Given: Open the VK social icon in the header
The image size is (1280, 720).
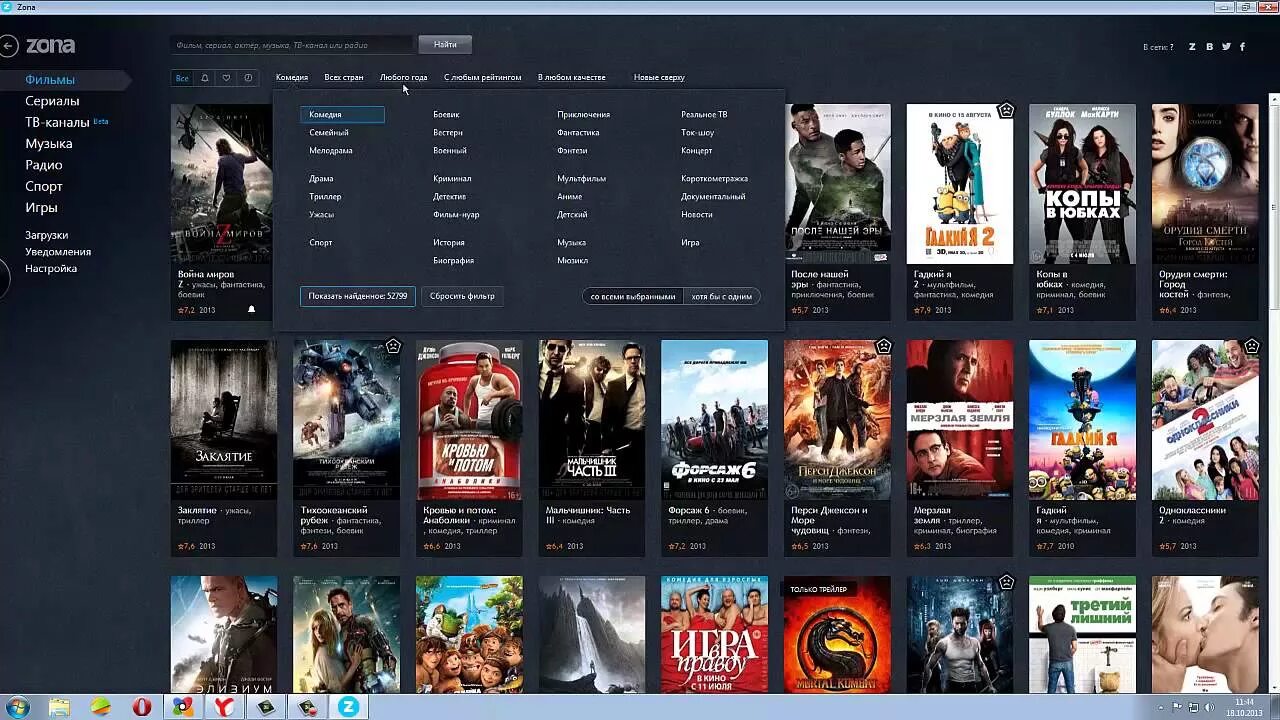Looking at the screenshot, I should [1209, 46].
